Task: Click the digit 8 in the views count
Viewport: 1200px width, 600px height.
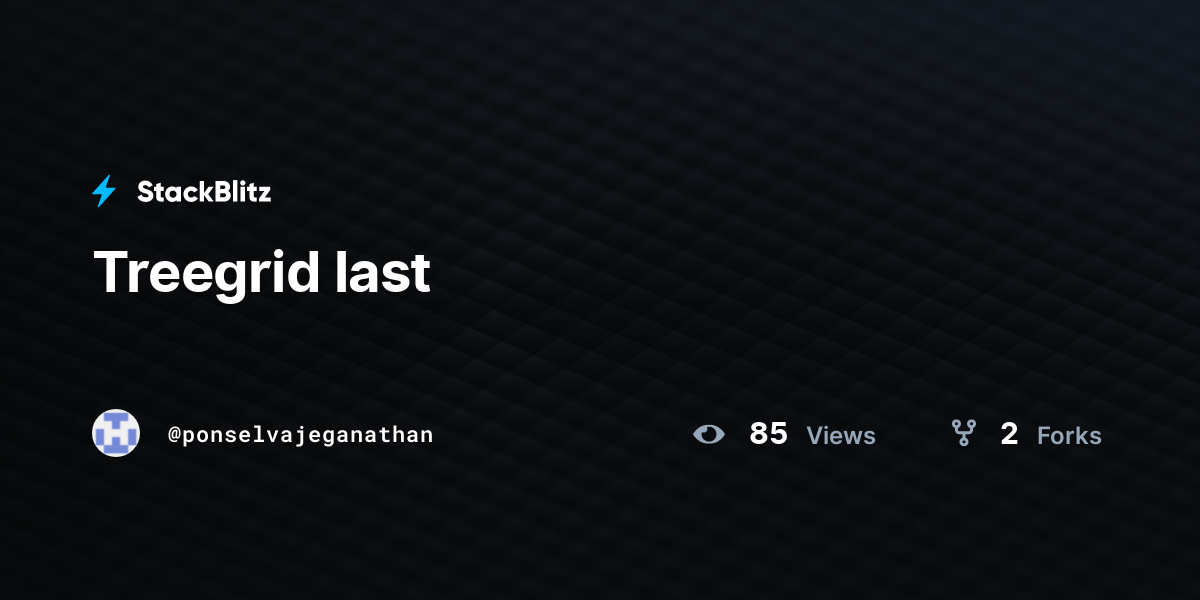Action: 758,434
